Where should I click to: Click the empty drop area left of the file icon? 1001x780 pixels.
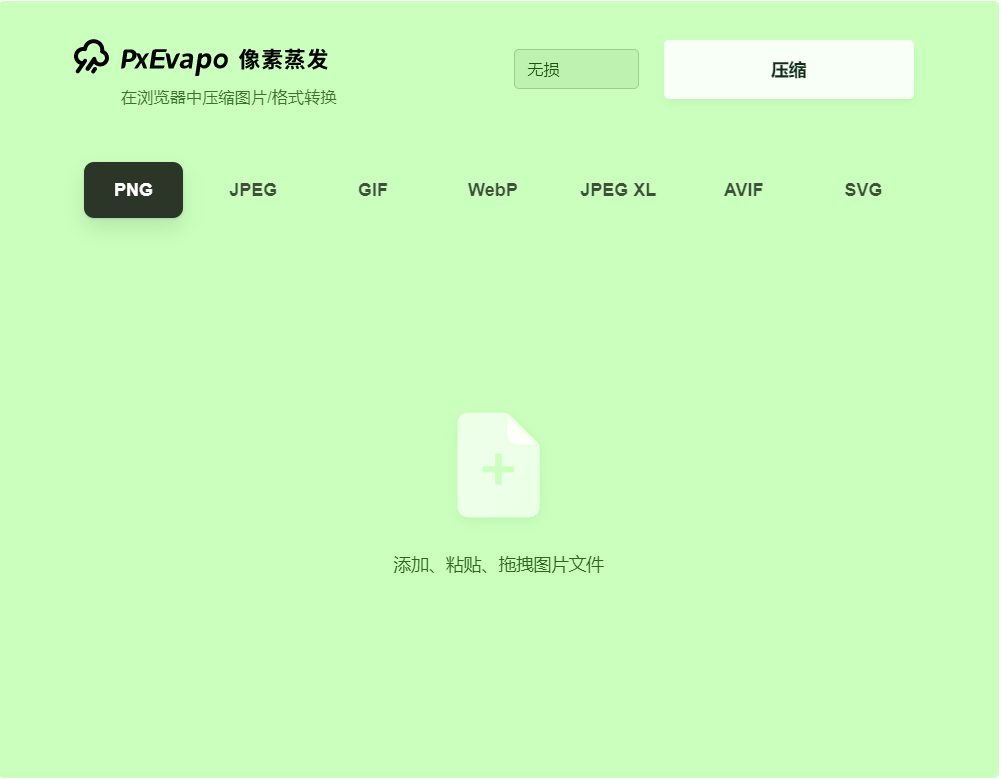250,465
